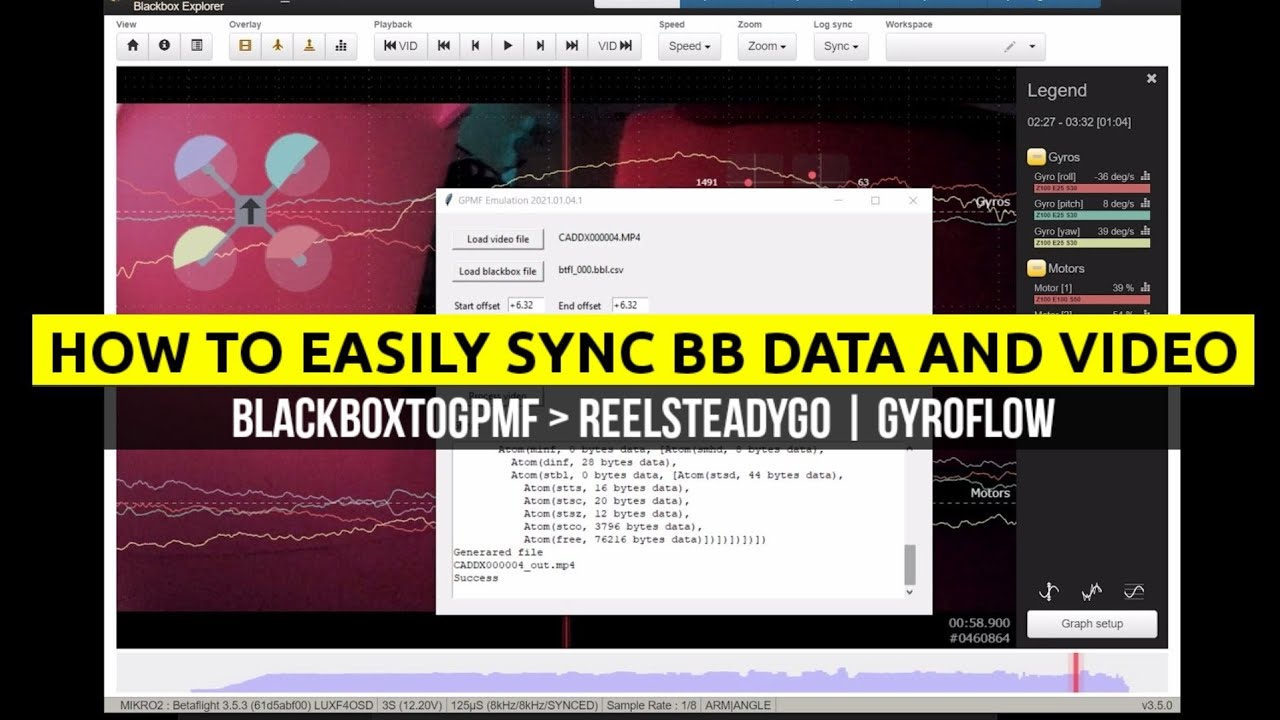
Task: Click the ARM|ANGLE status entry
Action: (737, 705)
